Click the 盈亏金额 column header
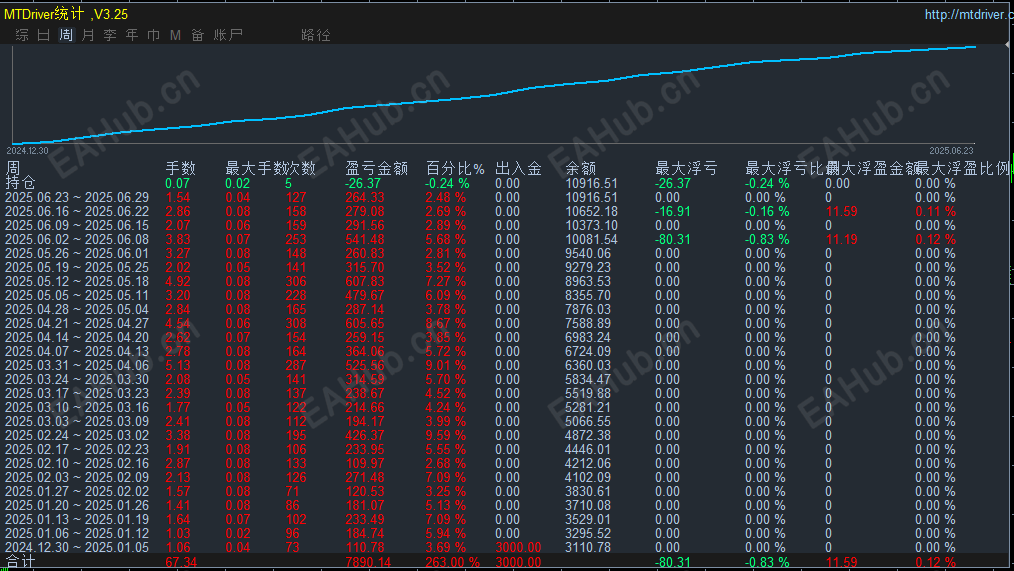 [x=376, y=169]
